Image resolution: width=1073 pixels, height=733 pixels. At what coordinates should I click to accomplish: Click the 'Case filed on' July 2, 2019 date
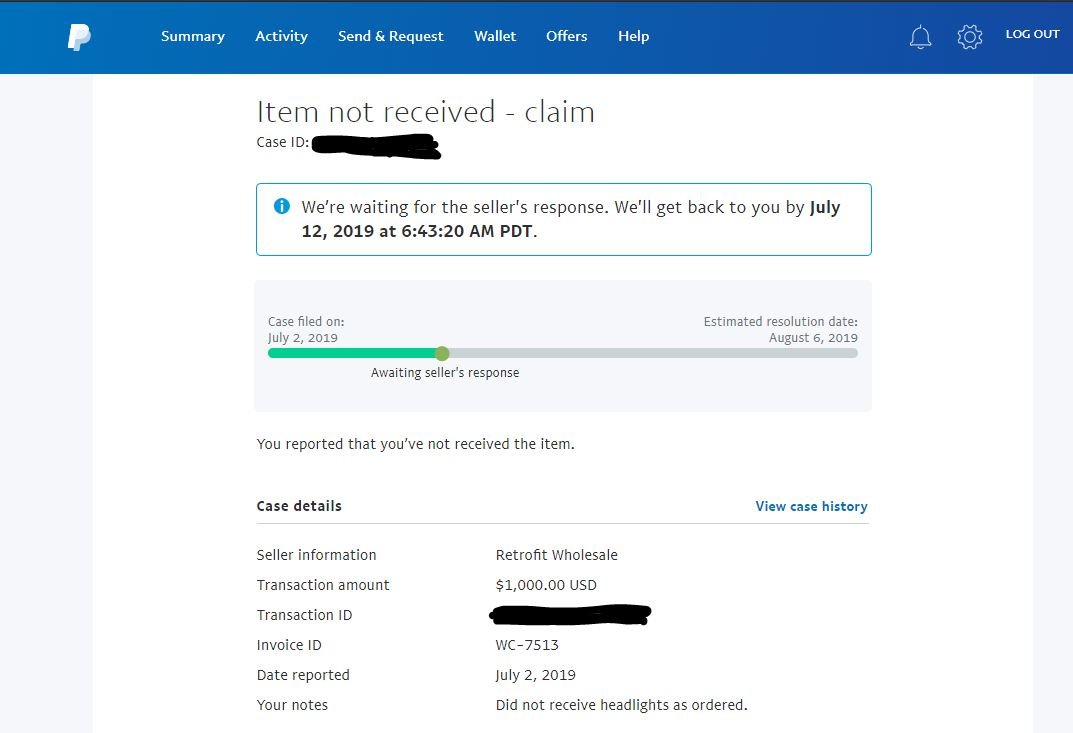302,337
